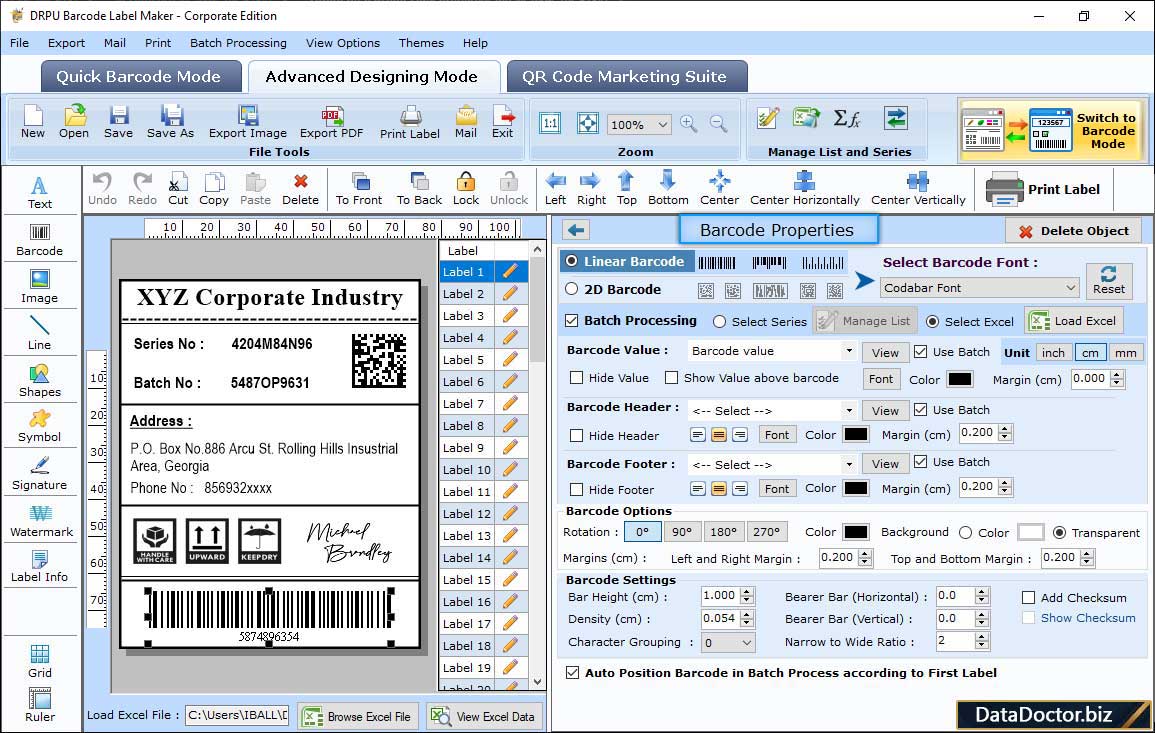
Task: Switch to QR Code Marketing Suite tab
Action: (x=626, y=77)
